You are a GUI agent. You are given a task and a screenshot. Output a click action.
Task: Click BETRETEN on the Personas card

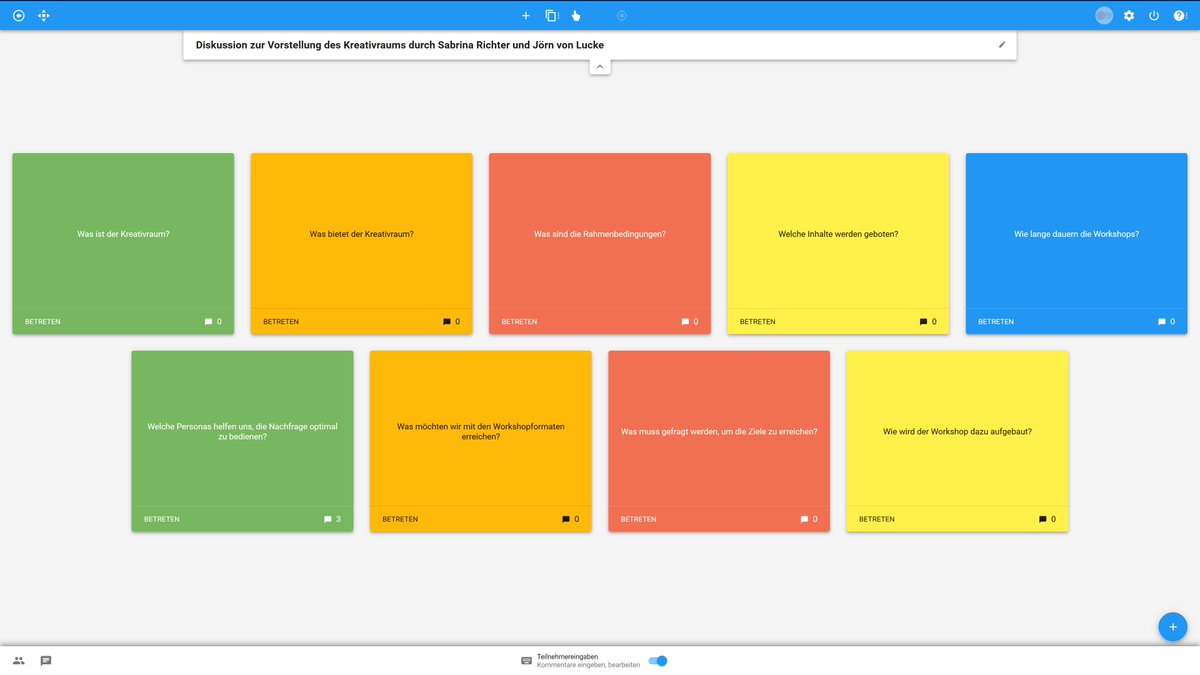click(162, 519)
